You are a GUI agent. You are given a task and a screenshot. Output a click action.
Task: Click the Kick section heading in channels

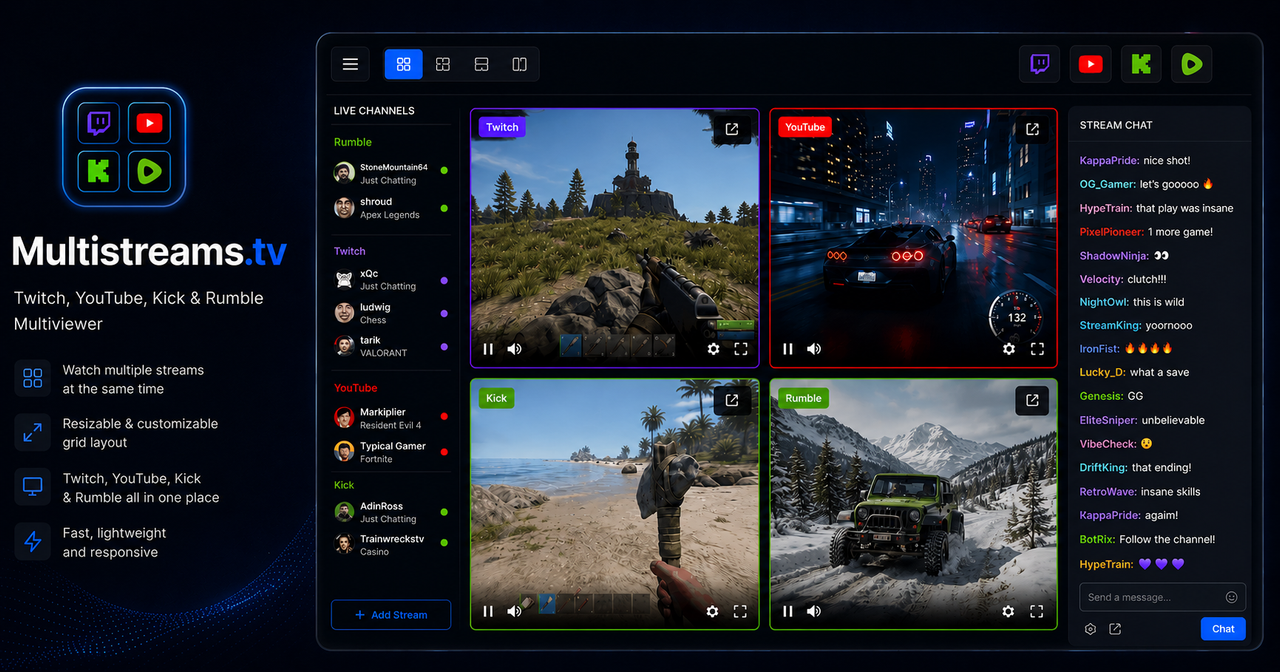tap(344, 485)
